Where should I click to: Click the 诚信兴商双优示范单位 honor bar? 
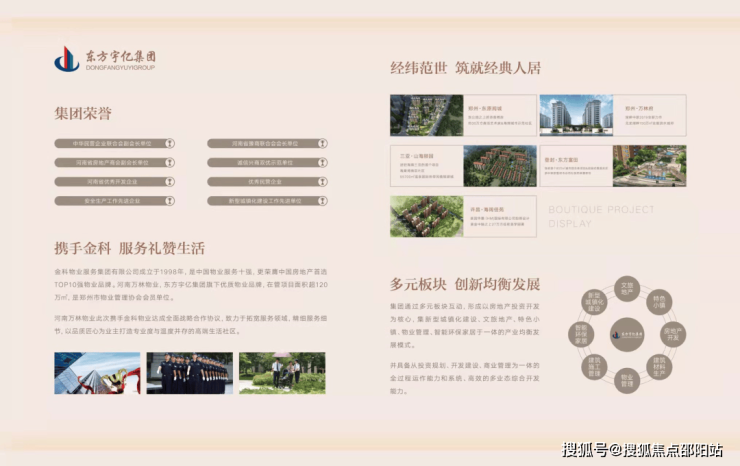coord(268,162)
